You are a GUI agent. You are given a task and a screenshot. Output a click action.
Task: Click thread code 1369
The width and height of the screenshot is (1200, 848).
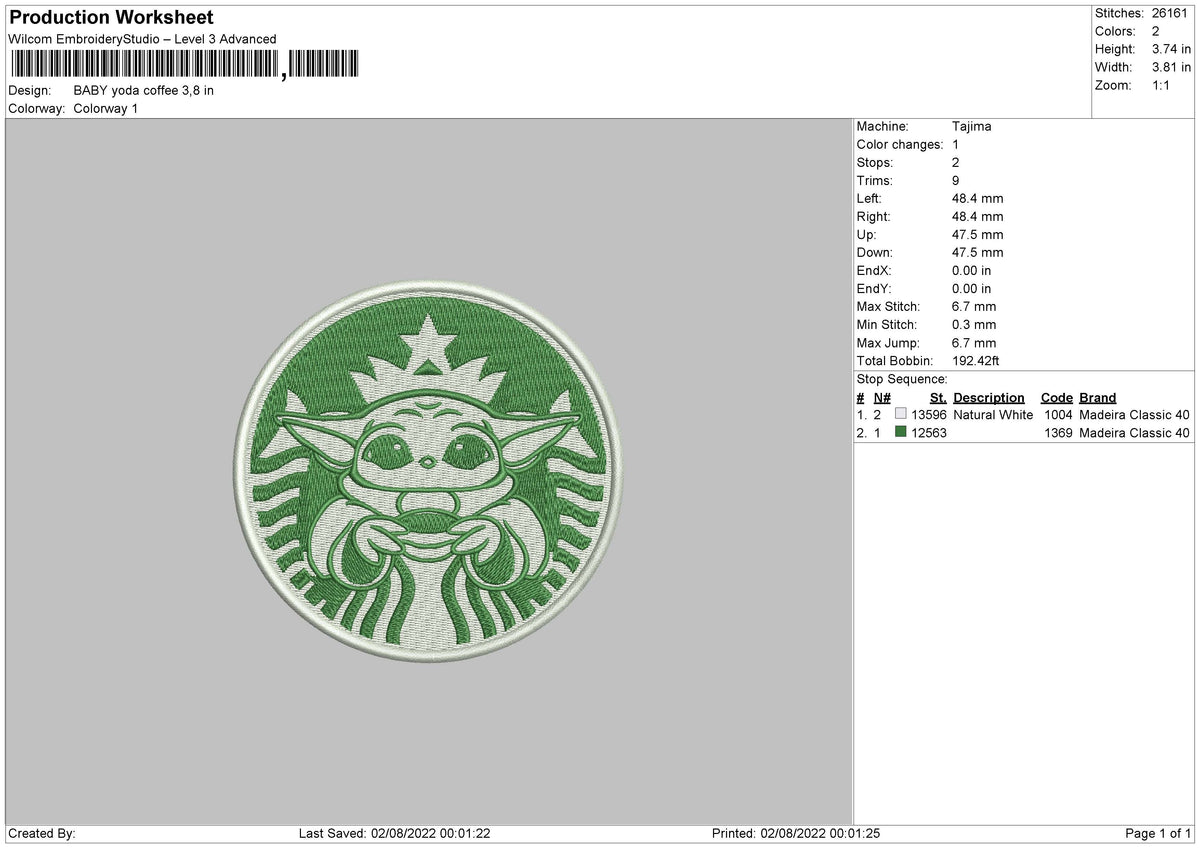pyautogui.click(x=1058, y=433)
